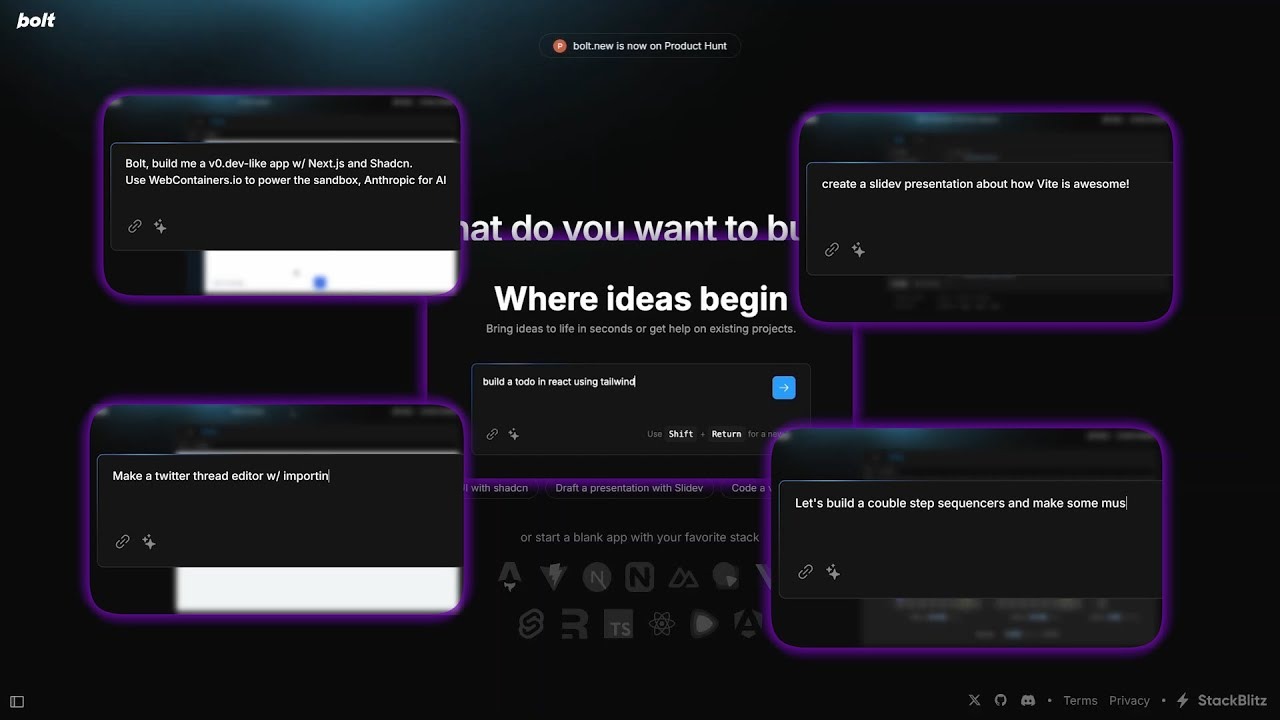Click link icon in the twitter thread editor card
Image resolution: width=1280 pixels, height=720 pixels.
[122, 541]
